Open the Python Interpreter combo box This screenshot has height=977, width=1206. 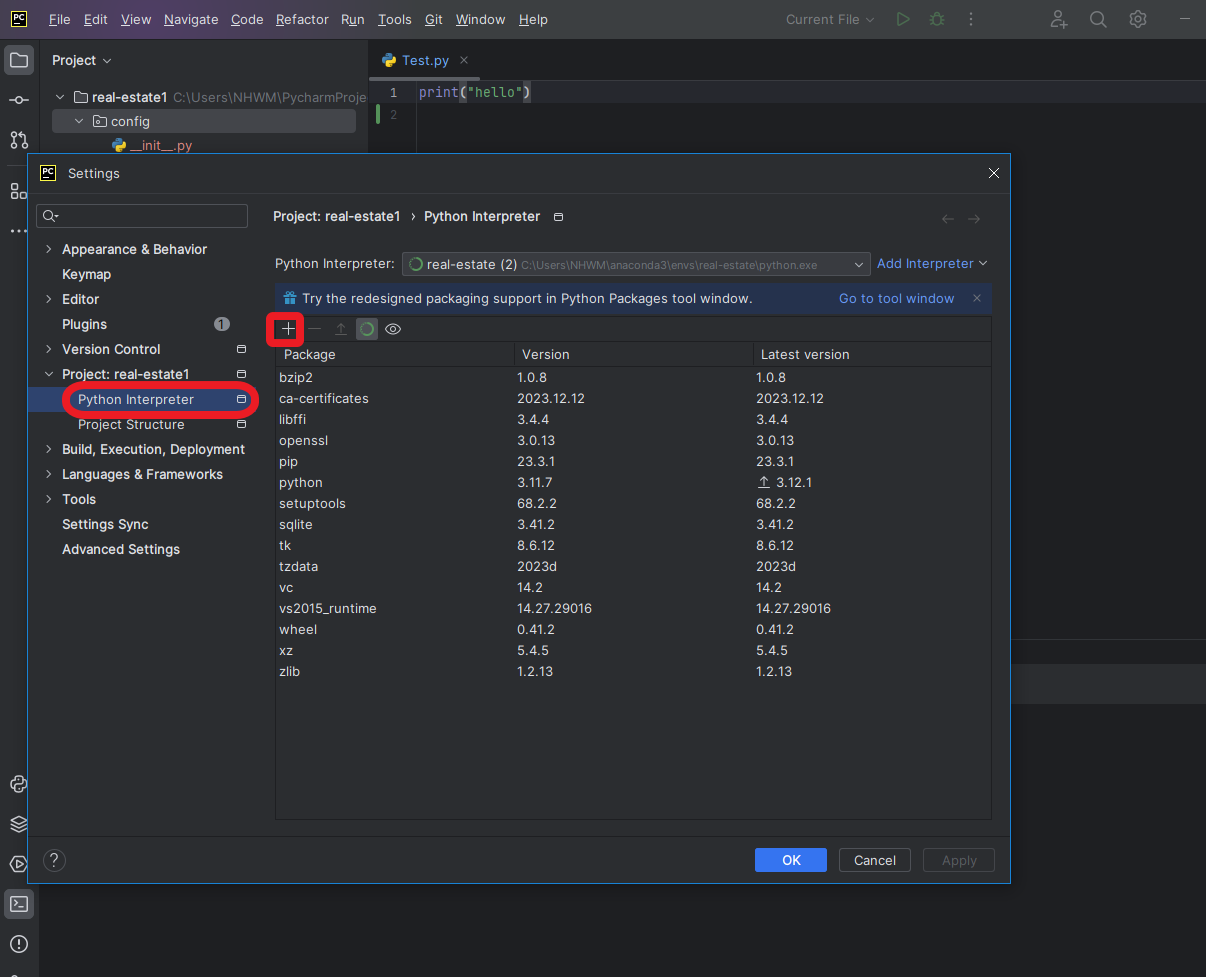(x=636, y=264)
